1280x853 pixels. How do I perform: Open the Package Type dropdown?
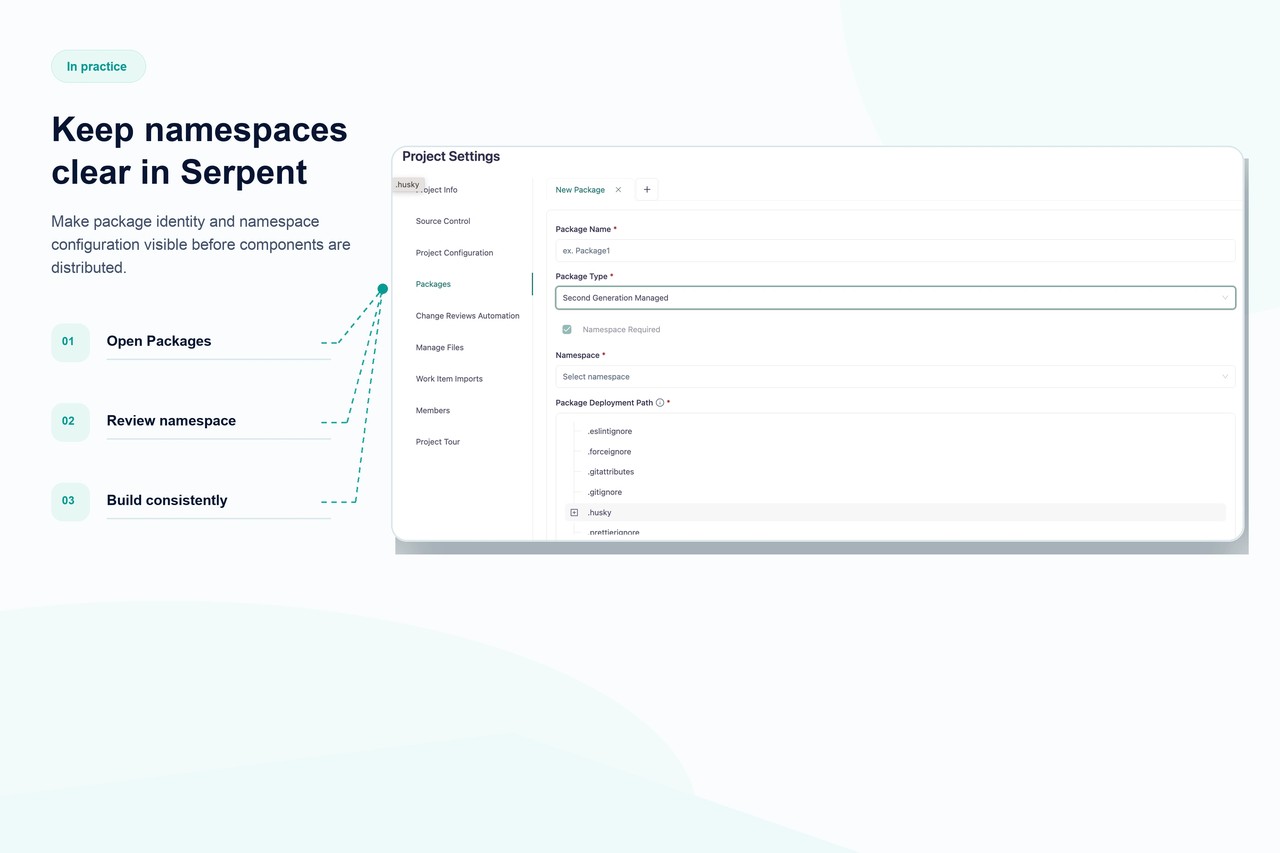pos(895,298)
